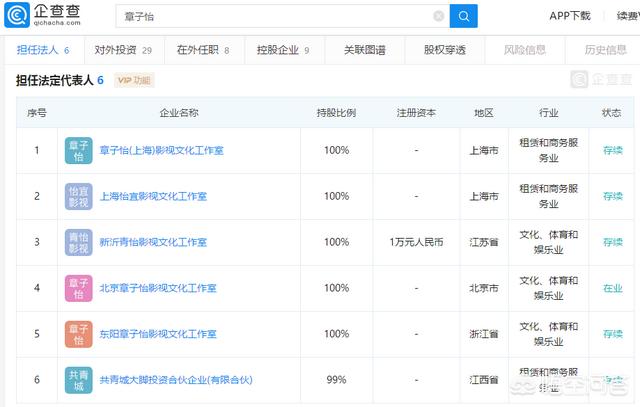Click 担任法定代表人 section heading
The height and width of the screenshot is (407, 640).
pyautogui.click(x=60, y=80)
